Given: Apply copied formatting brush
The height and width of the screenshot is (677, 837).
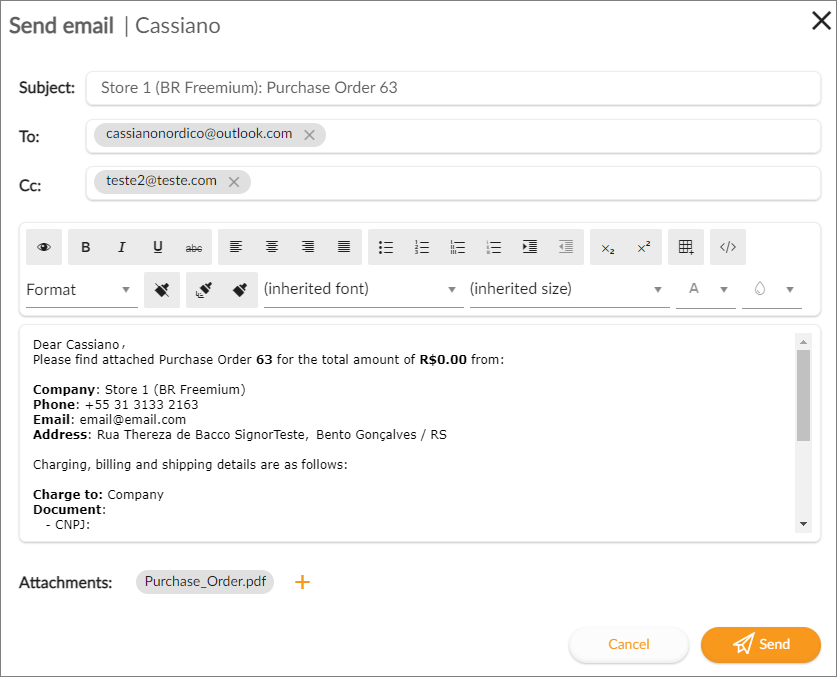Looking at the screenshot, I should (240, 290).
